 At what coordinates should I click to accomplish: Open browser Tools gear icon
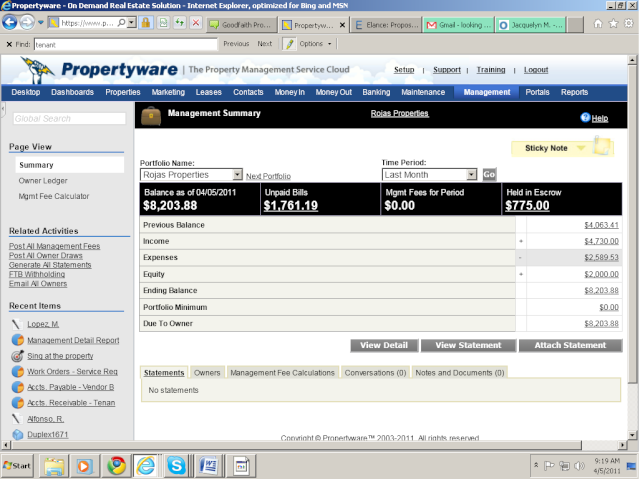[x=629, y=24]
